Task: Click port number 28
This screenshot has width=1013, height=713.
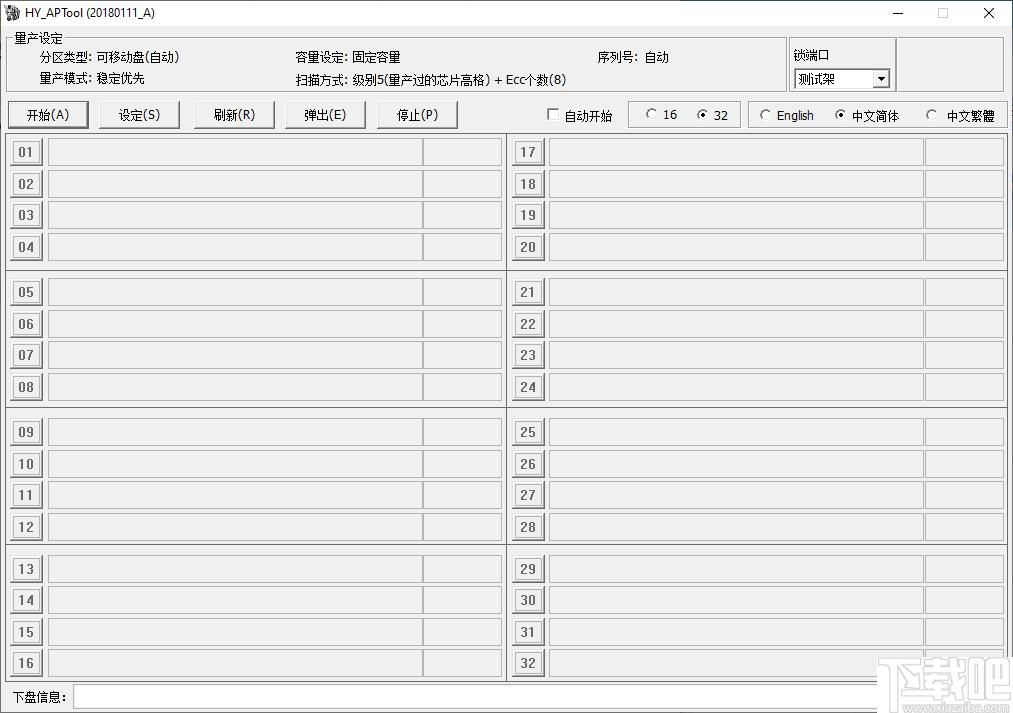Action: (528, 527)
